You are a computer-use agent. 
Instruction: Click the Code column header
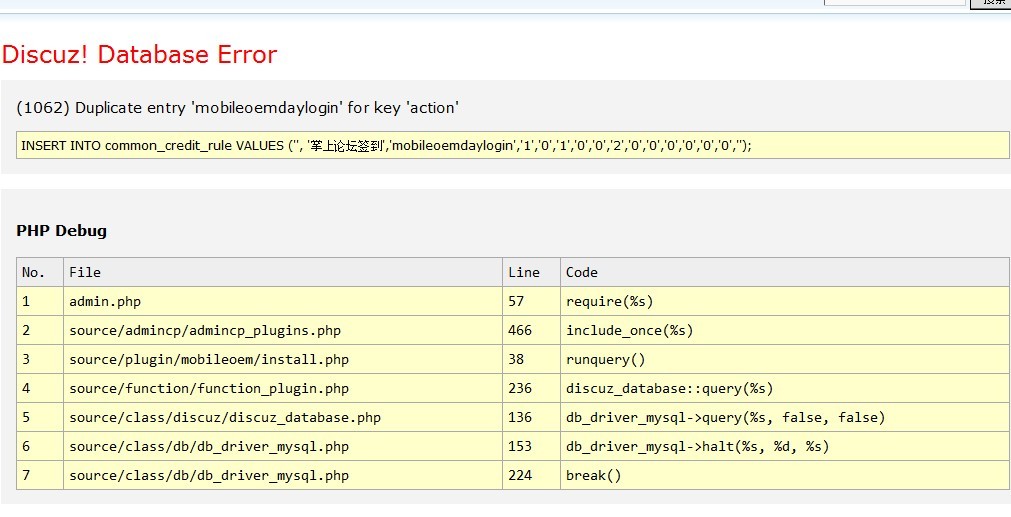click(785, 272)
